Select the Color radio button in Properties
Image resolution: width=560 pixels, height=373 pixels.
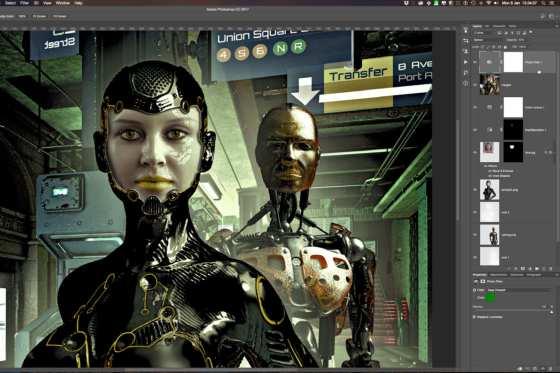click(x=475, y=297)
